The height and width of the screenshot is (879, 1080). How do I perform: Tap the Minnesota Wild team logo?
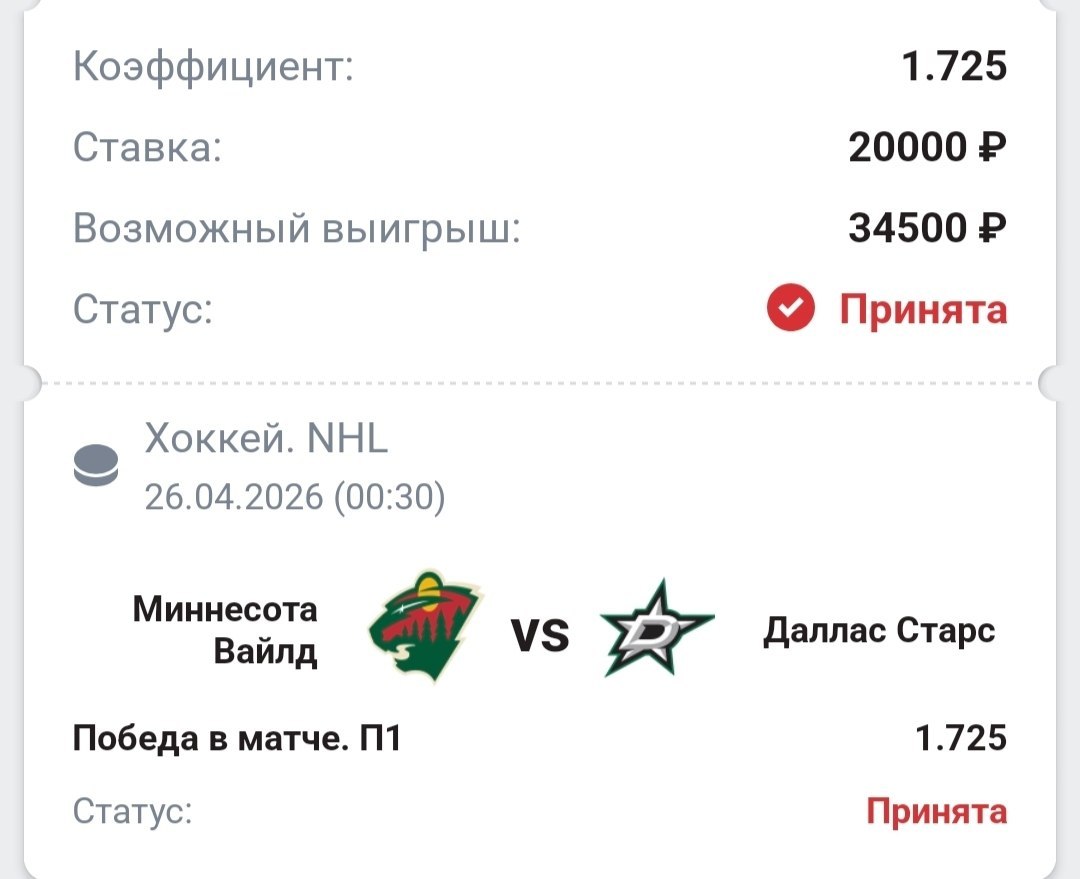pyautogui.click(x=425, y=627)
